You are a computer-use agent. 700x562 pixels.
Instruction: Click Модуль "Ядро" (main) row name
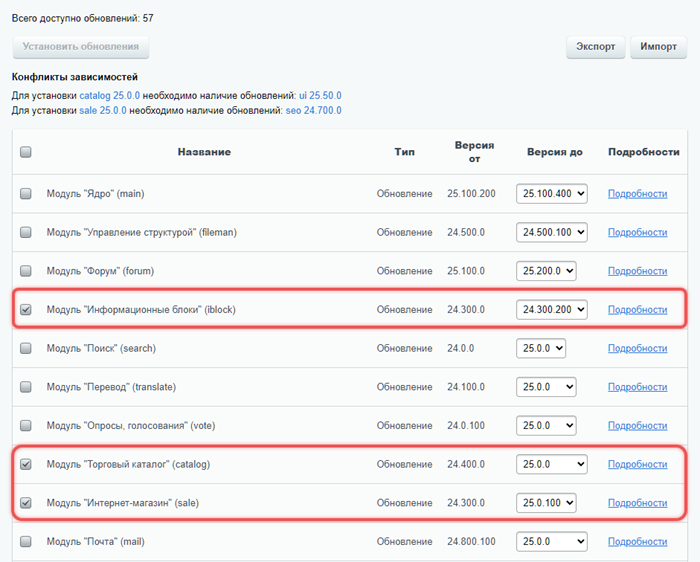[96, 194]
